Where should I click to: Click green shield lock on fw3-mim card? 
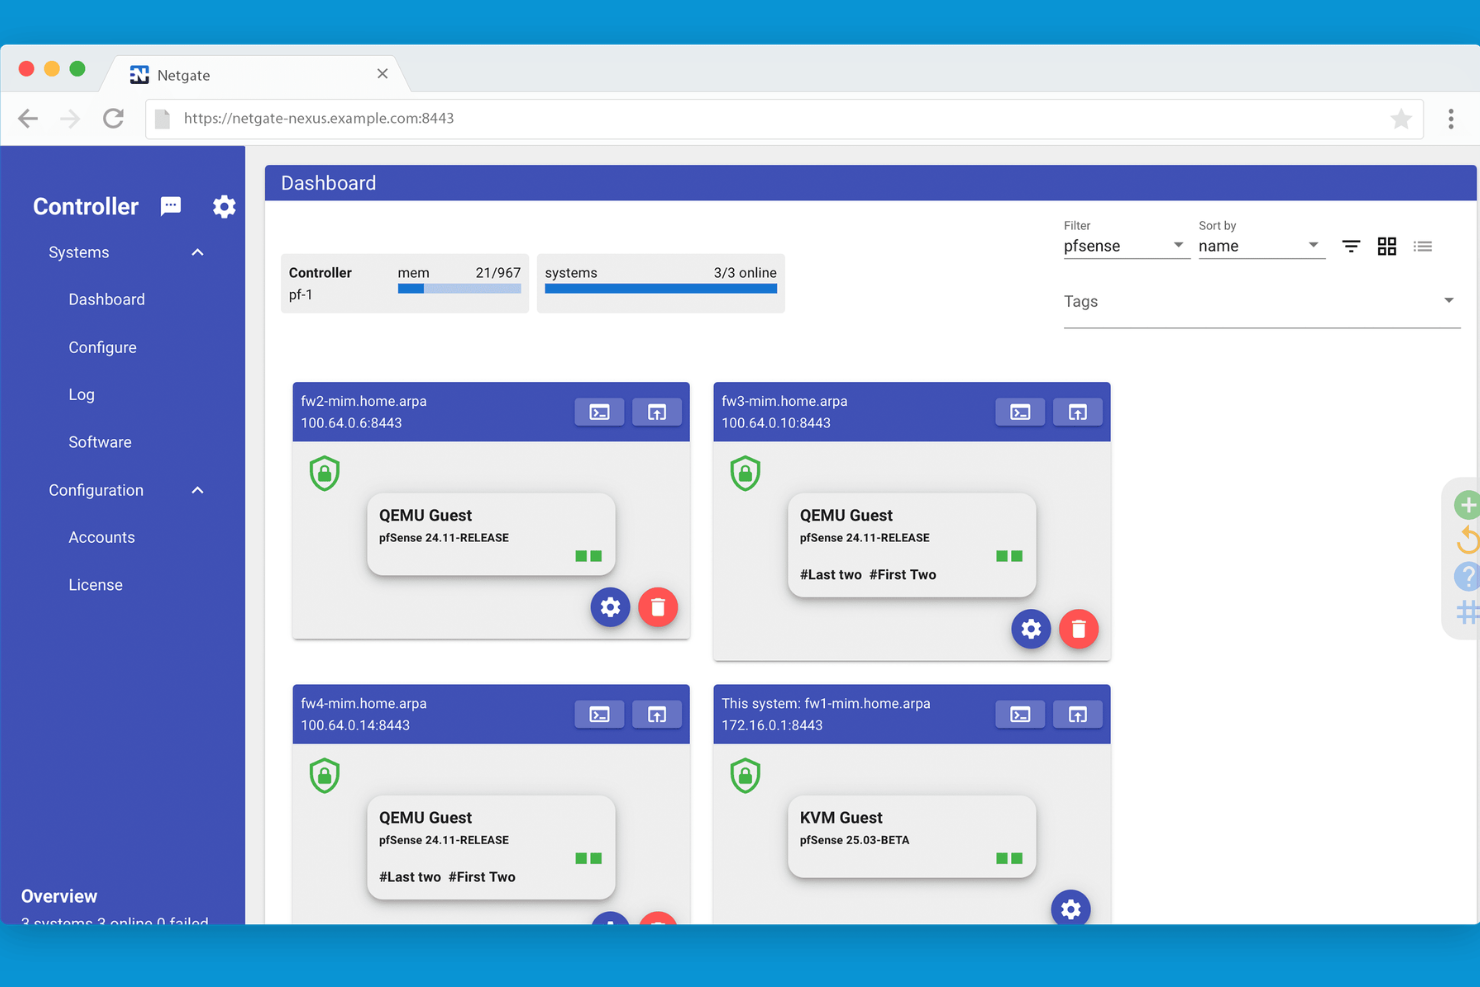pyautogui.click(x=746, y=473)
